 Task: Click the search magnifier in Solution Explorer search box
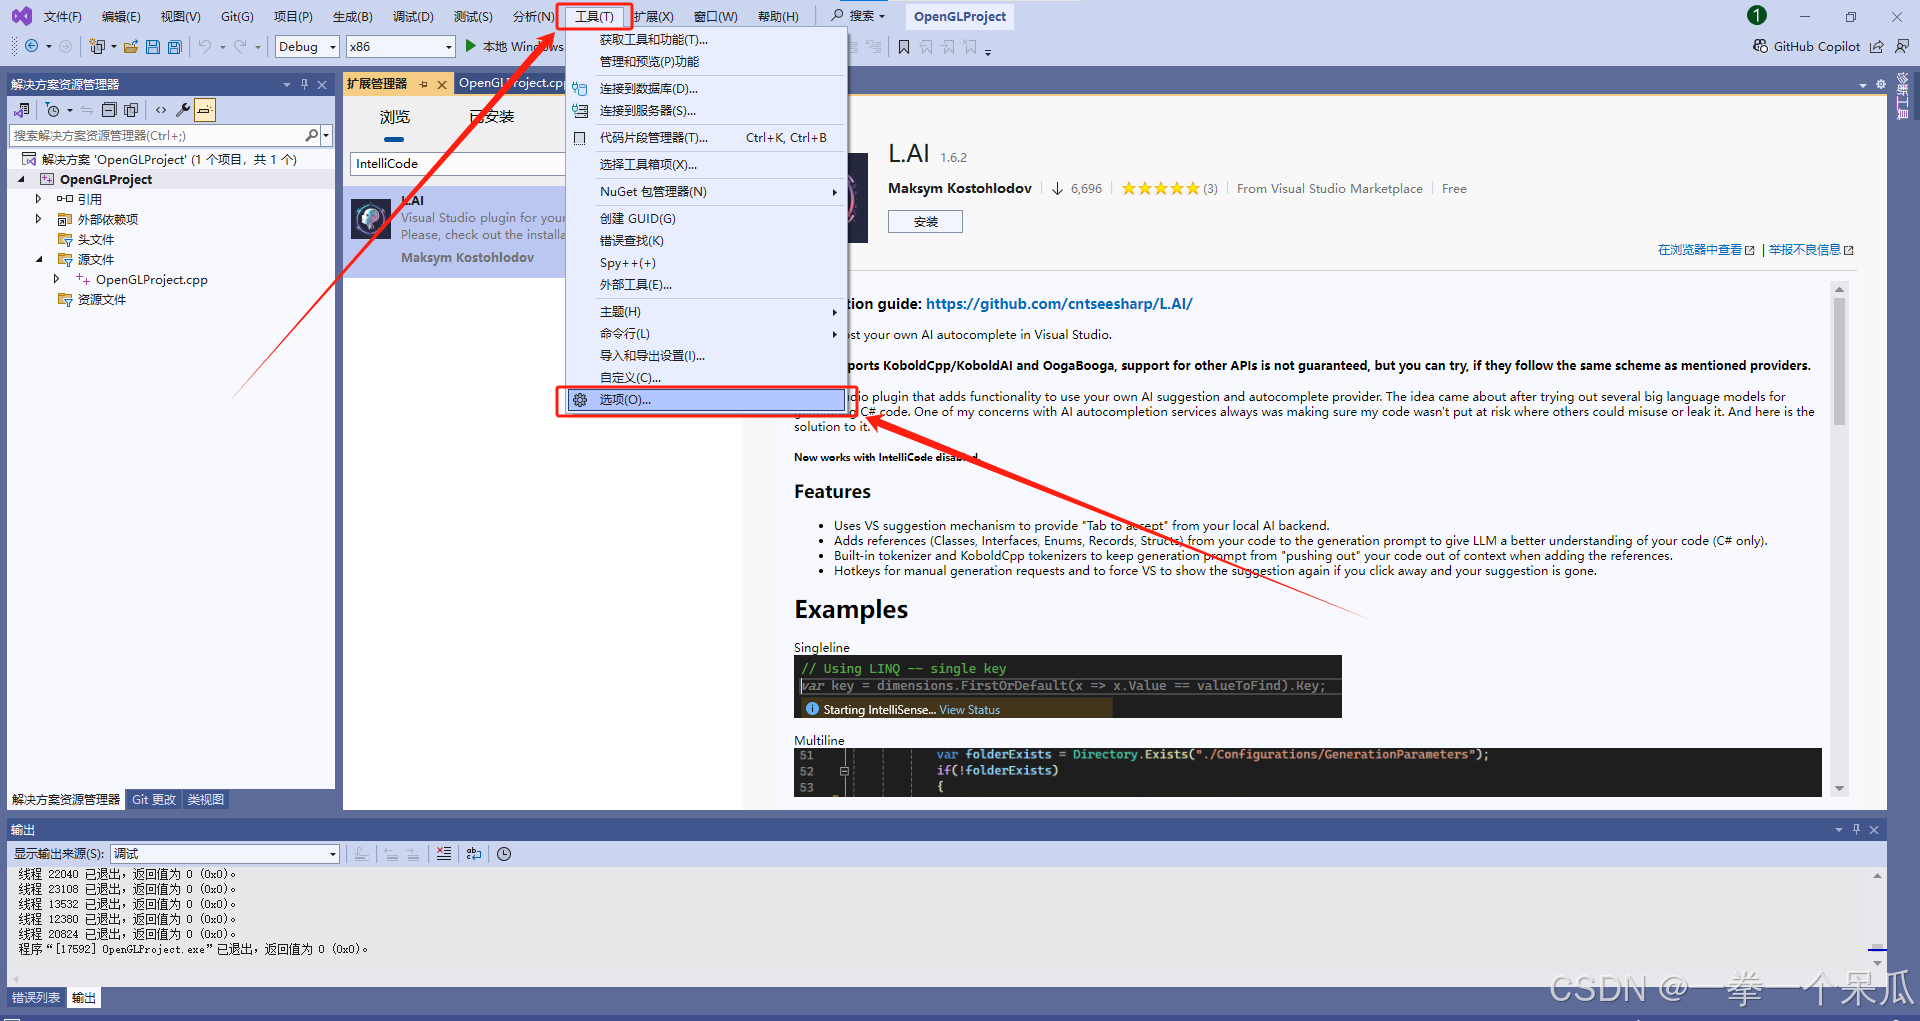tap(311, 135)
